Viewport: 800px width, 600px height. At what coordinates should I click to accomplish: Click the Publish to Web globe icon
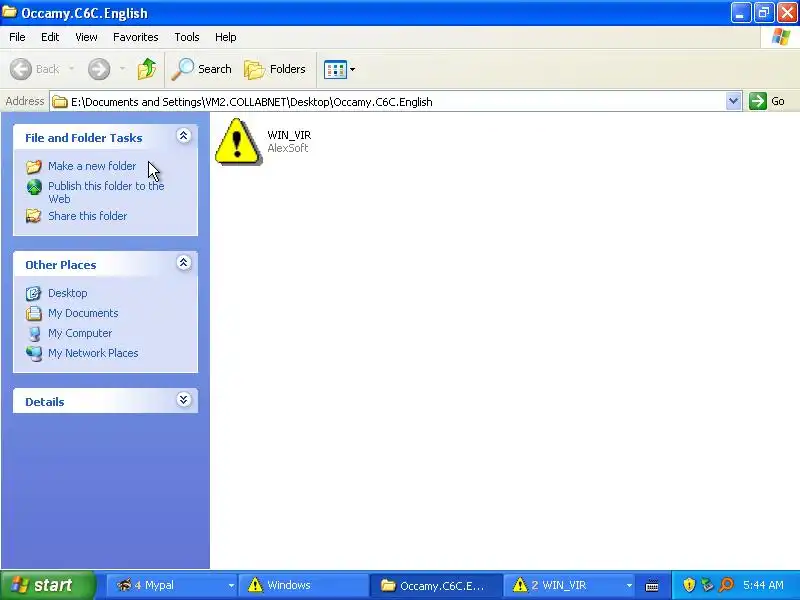tap(34, 187)
